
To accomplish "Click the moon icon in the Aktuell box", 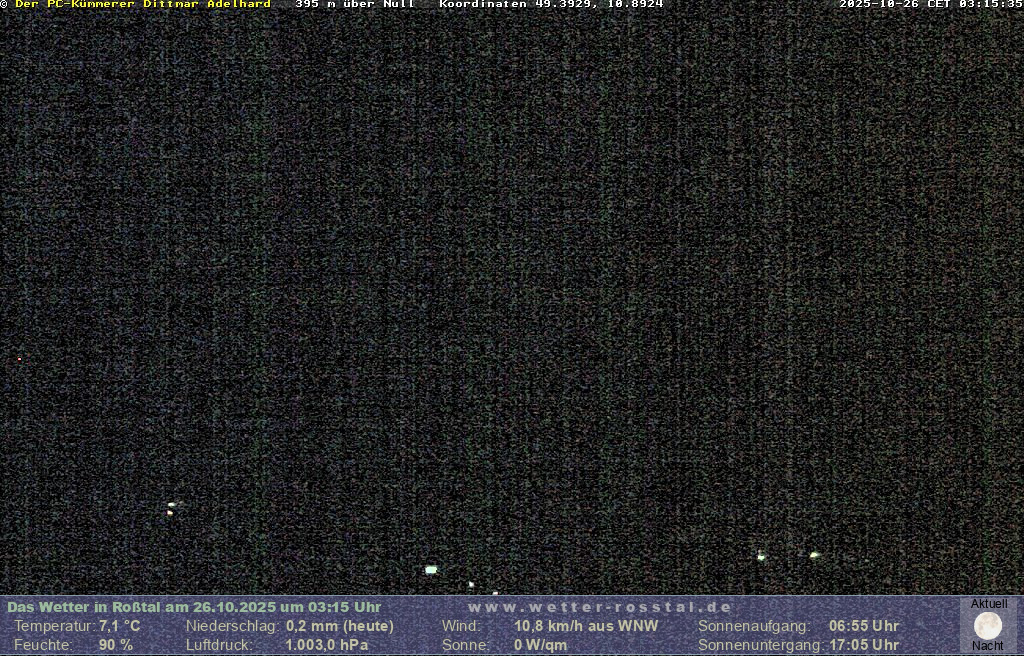I will pos(988,626).
